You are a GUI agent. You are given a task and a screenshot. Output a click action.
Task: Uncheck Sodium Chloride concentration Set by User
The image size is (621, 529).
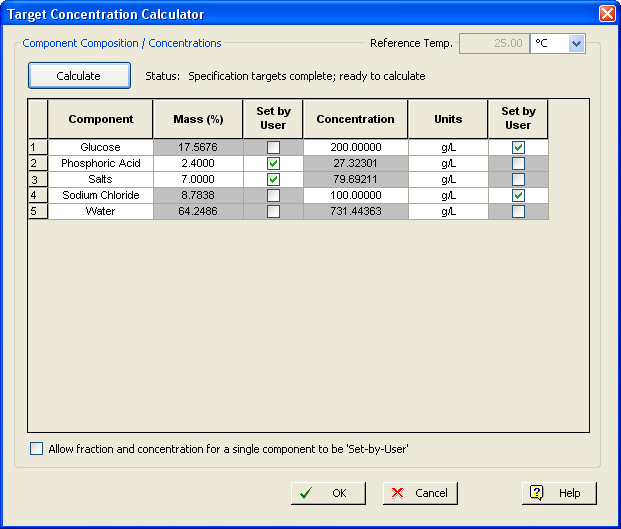pyautogui.click(x=518, y=196)
